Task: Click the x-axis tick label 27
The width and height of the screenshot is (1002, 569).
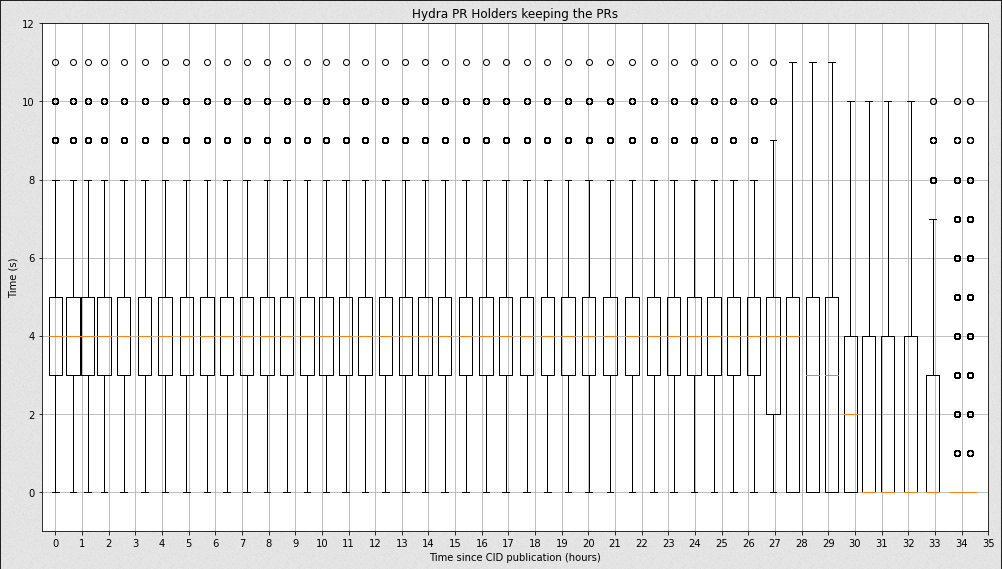Action: (775, 543)
